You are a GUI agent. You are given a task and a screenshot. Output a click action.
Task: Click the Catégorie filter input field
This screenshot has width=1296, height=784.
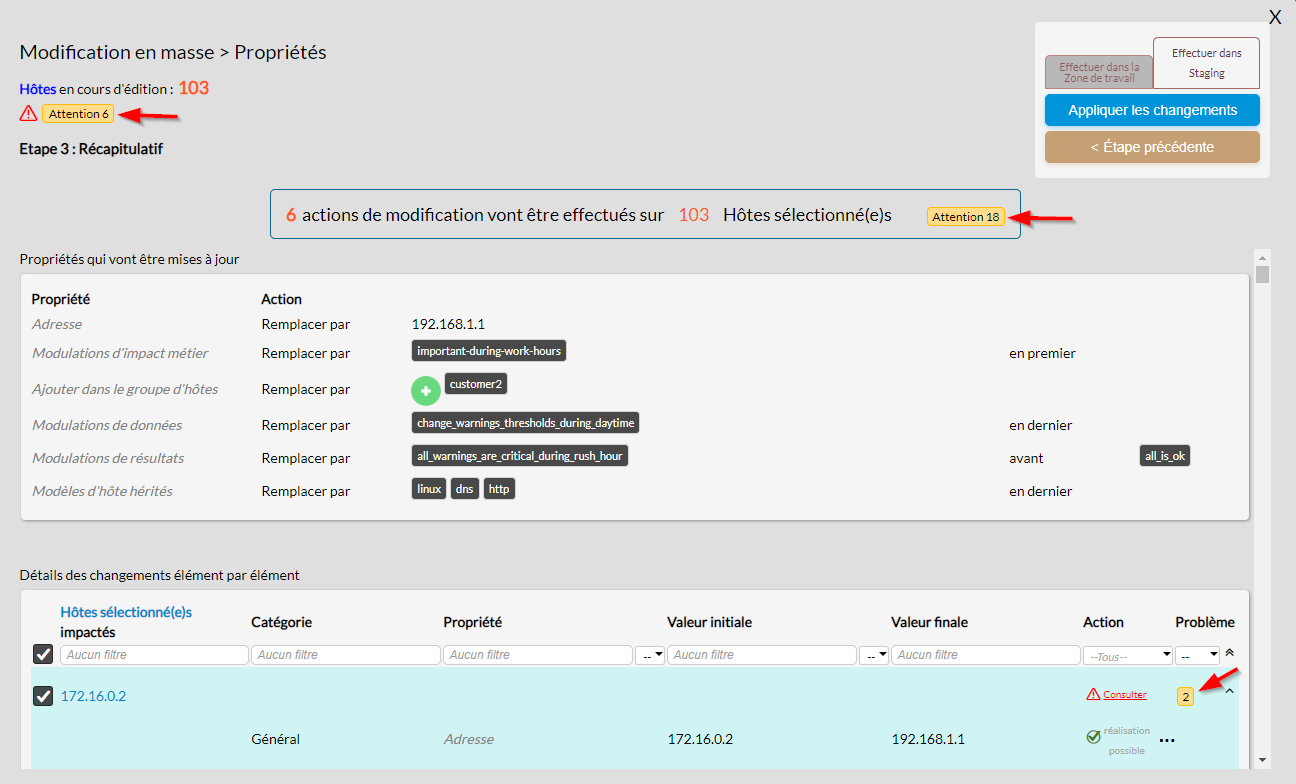(345, 655)
